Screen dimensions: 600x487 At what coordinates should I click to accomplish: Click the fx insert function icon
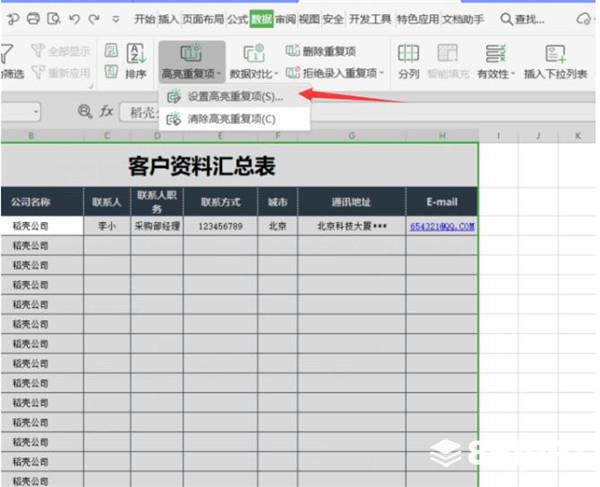(x=106, y=111)
